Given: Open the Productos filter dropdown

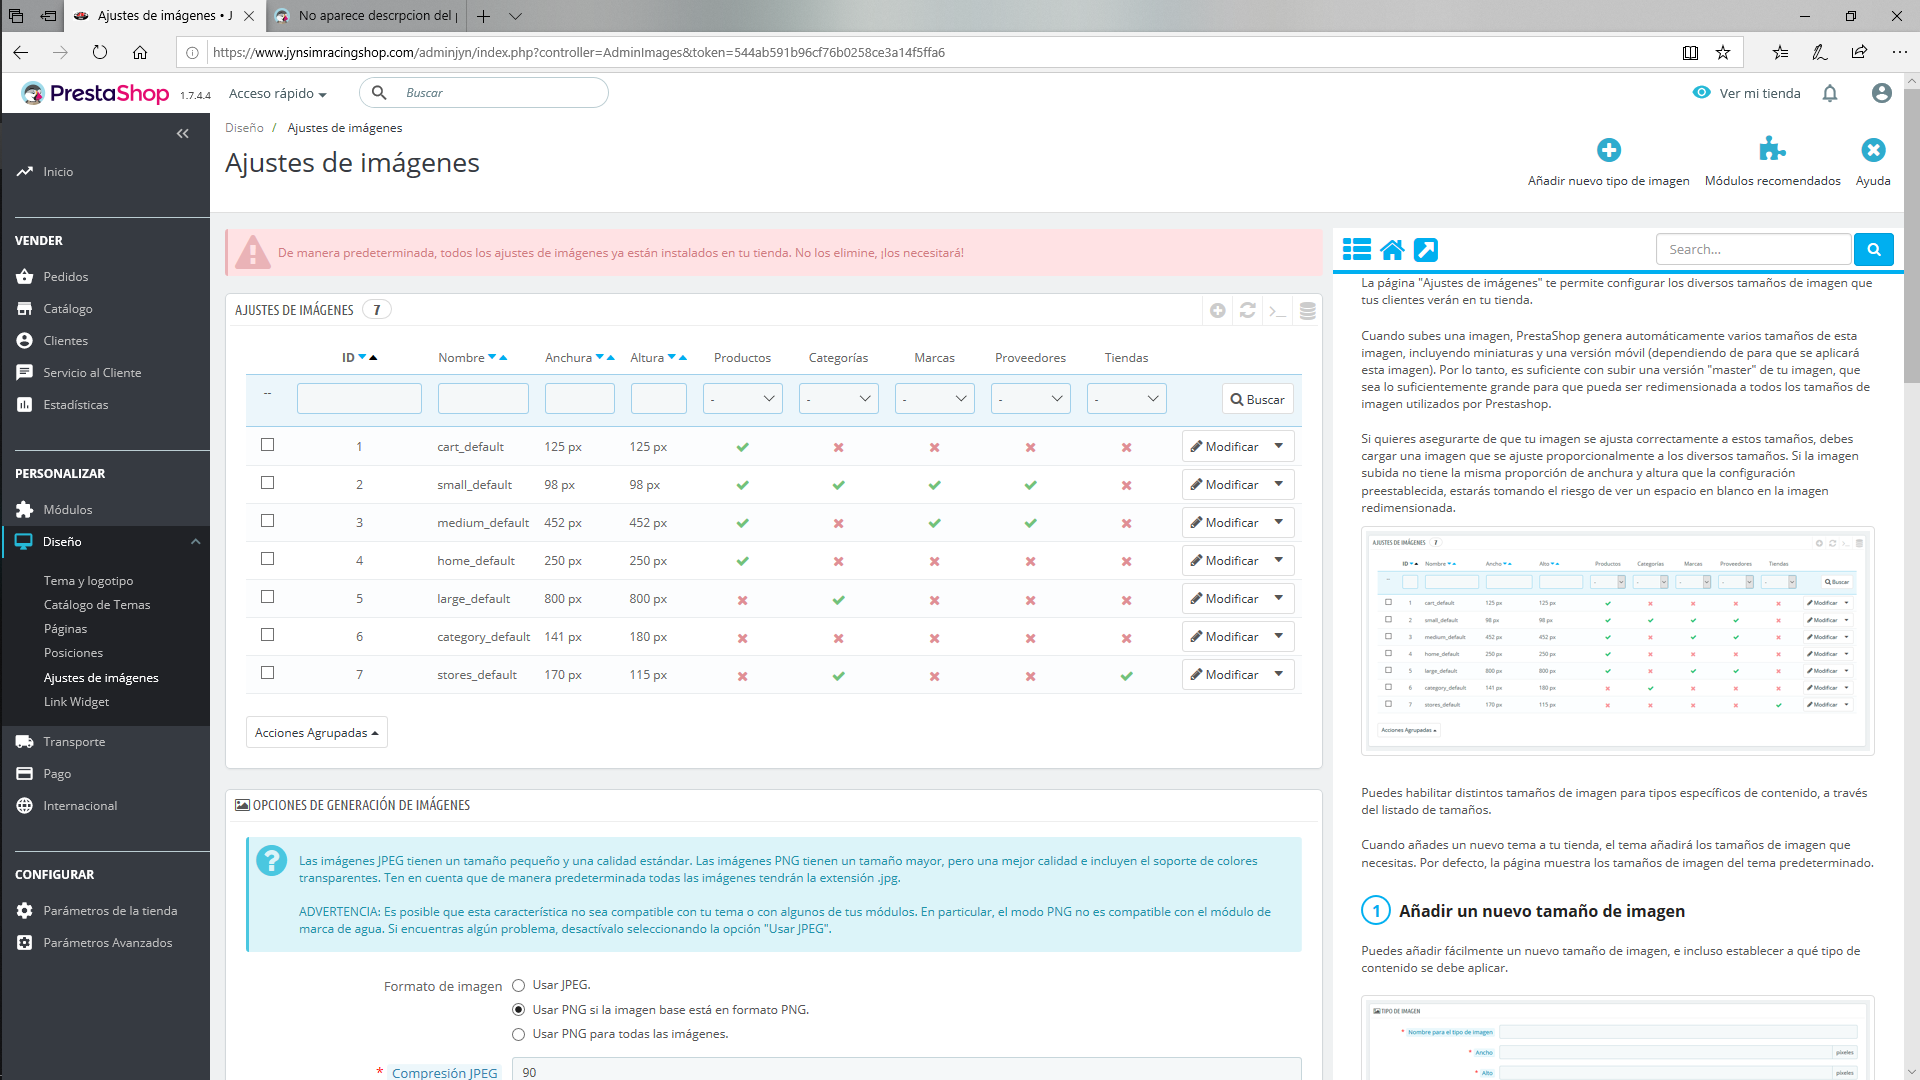Looking at the screenshot, I should click(x=742, y=399).
